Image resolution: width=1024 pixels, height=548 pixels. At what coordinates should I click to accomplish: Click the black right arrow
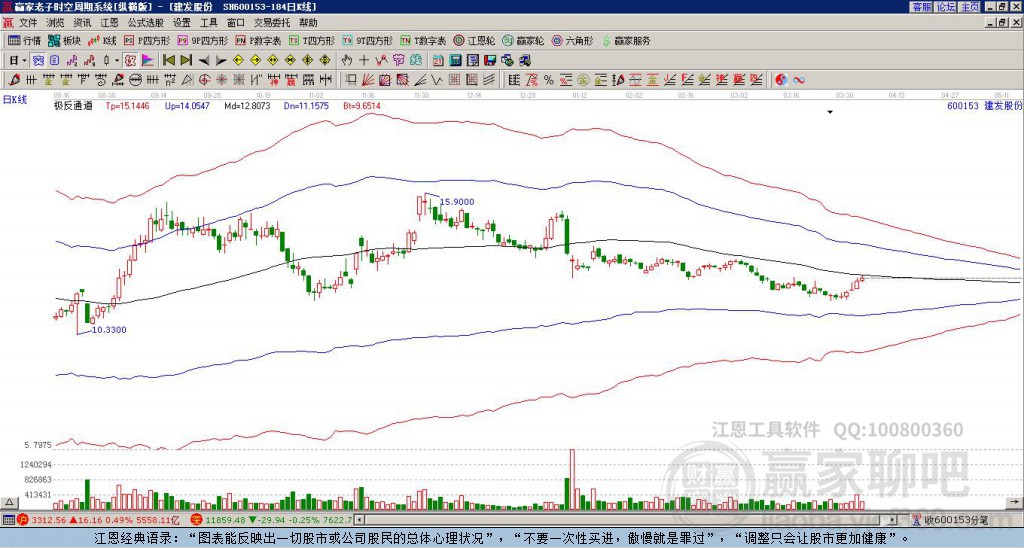pos(221,61)
